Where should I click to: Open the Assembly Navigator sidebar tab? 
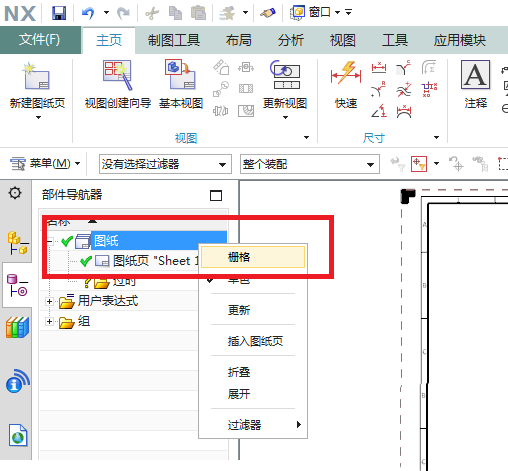[17, 242]
